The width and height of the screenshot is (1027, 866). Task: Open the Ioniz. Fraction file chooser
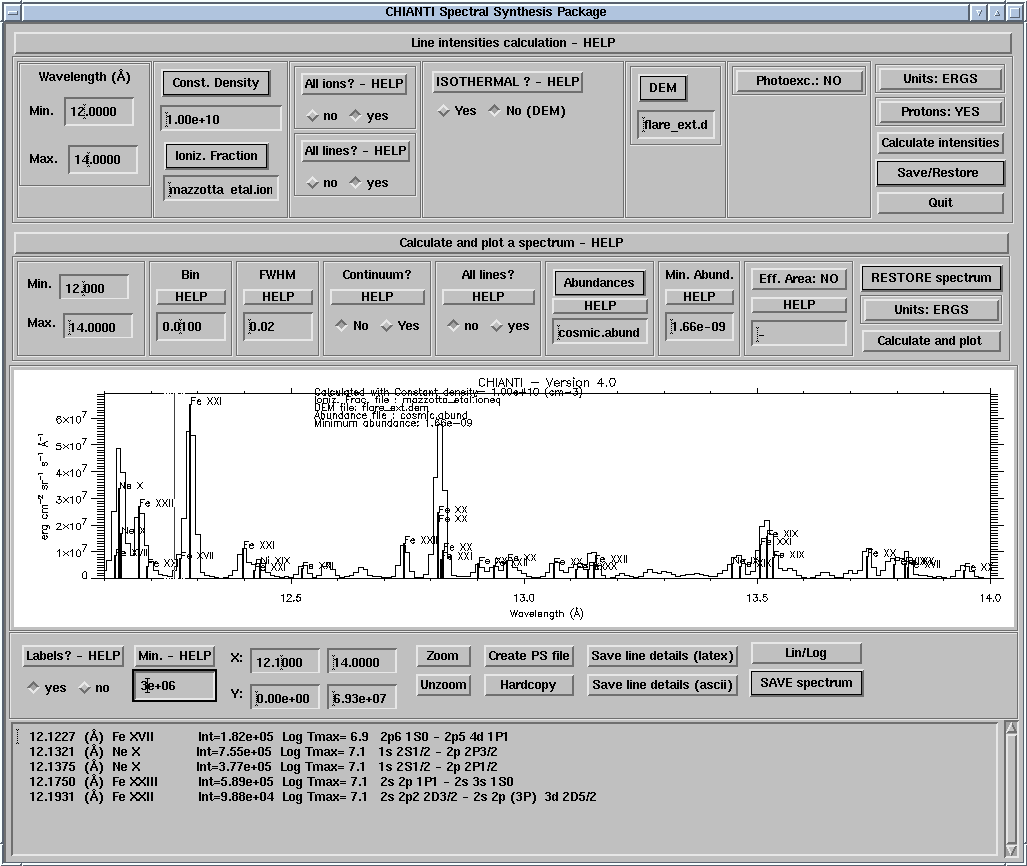tap(215, 156)
